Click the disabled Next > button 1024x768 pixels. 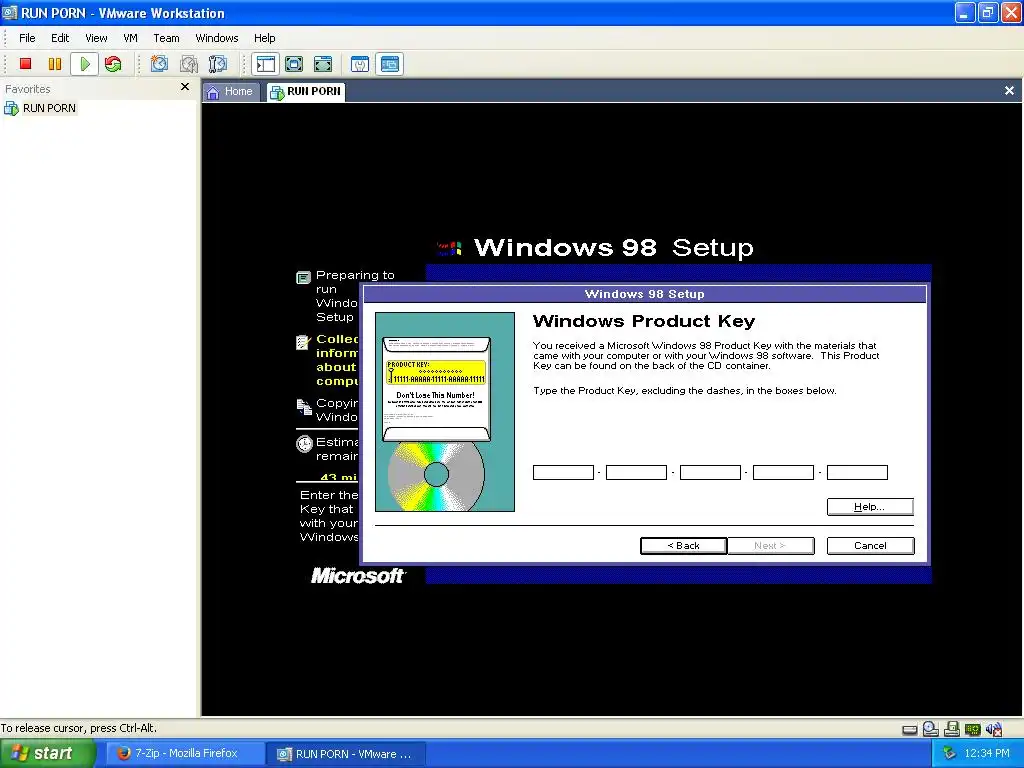coord(771,546)
